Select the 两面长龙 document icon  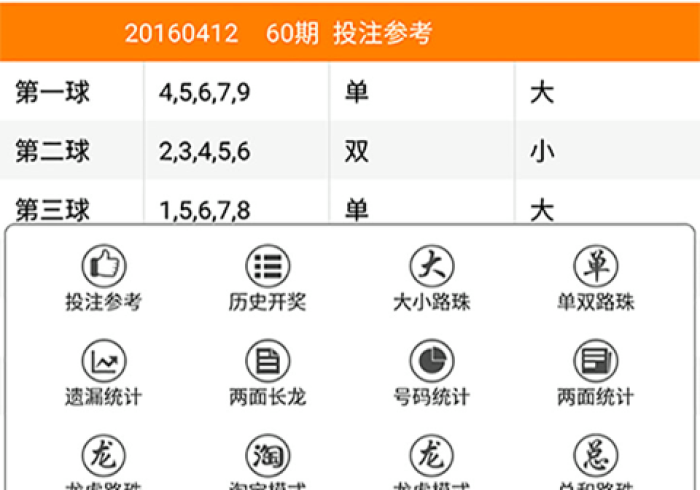(267, 361)
